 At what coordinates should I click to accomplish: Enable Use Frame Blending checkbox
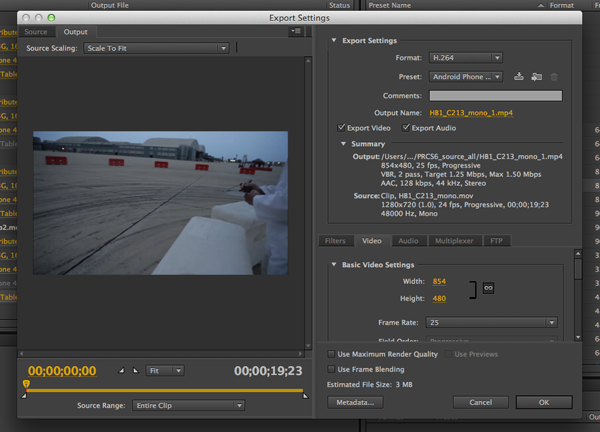333,369
